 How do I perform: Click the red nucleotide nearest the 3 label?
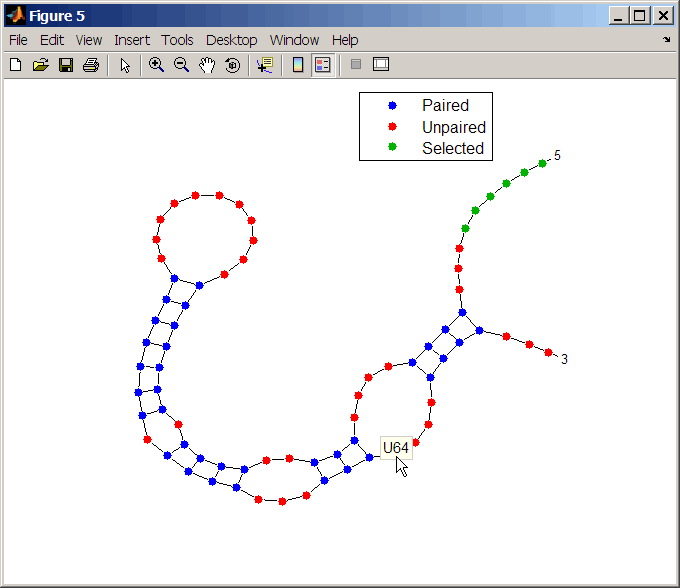(548, 353)
